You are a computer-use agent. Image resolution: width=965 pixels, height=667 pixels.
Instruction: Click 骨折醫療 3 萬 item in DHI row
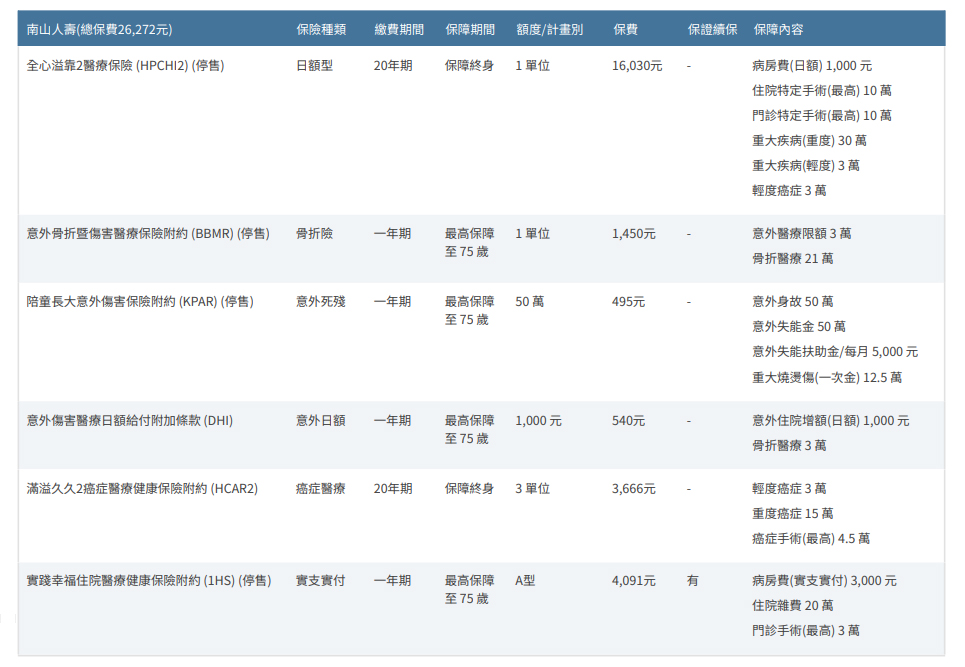[789, 445]
